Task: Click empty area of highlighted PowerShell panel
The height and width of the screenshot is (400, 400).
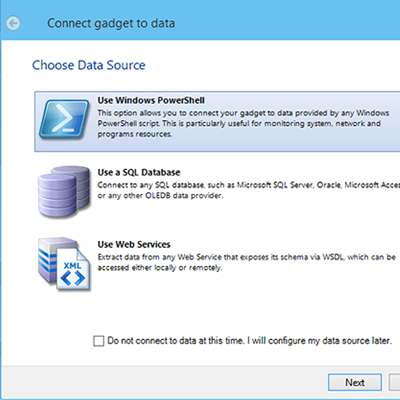Action: click(x=283, y=145)
